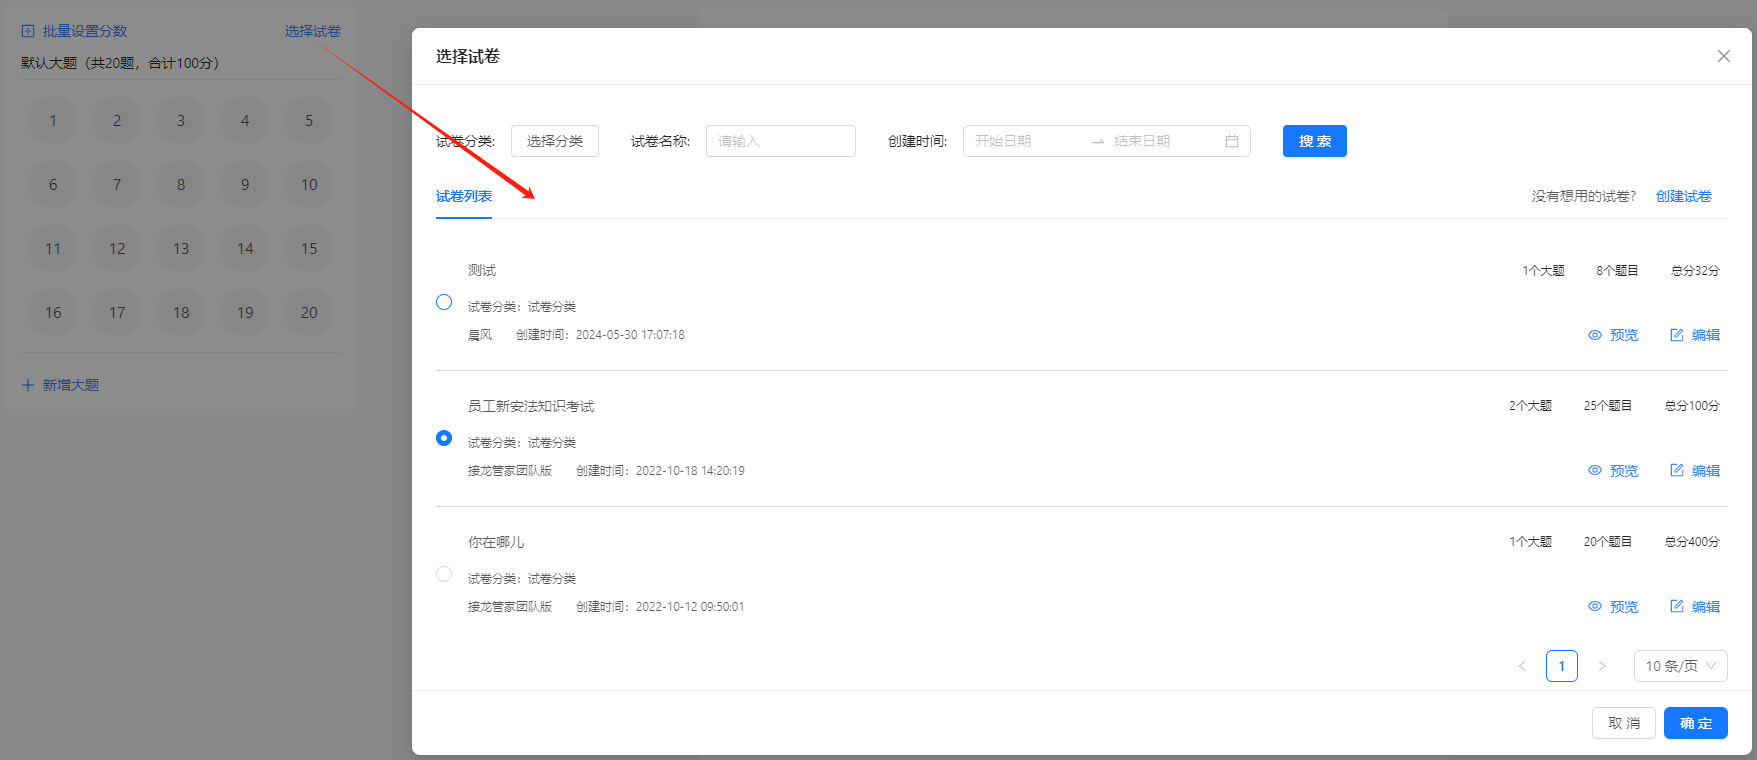The height and width of the screenshot is (760, 1757).
Task: Select question number 19 in background panel
Action: (x=245, y=313)
